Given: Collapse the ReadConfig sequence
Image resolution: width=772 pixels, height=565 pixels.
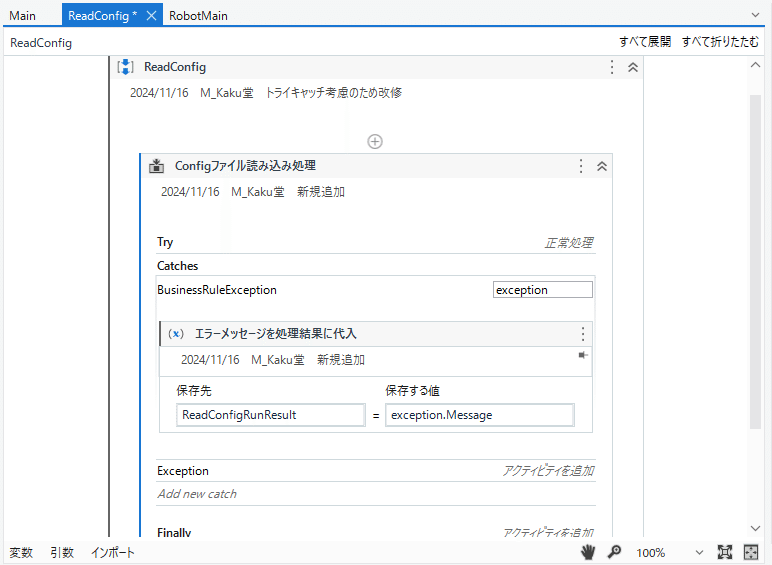Looking at the screenshot, I should pyautogui.click(x=633, y=67).
